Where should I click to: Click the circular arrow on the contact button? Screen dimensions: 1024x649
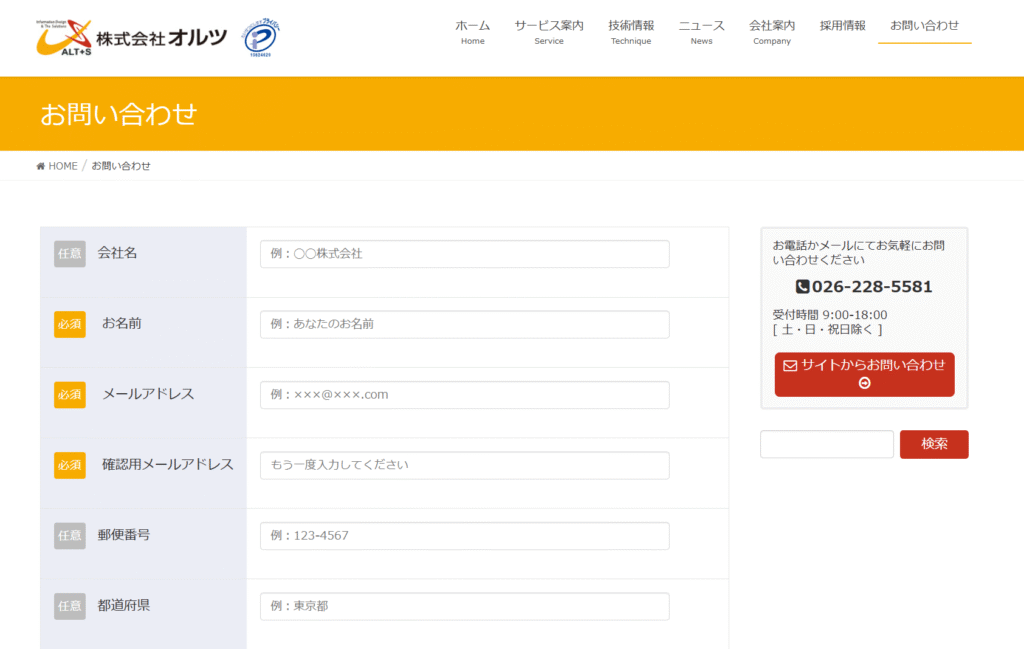[x=863, y=383]
